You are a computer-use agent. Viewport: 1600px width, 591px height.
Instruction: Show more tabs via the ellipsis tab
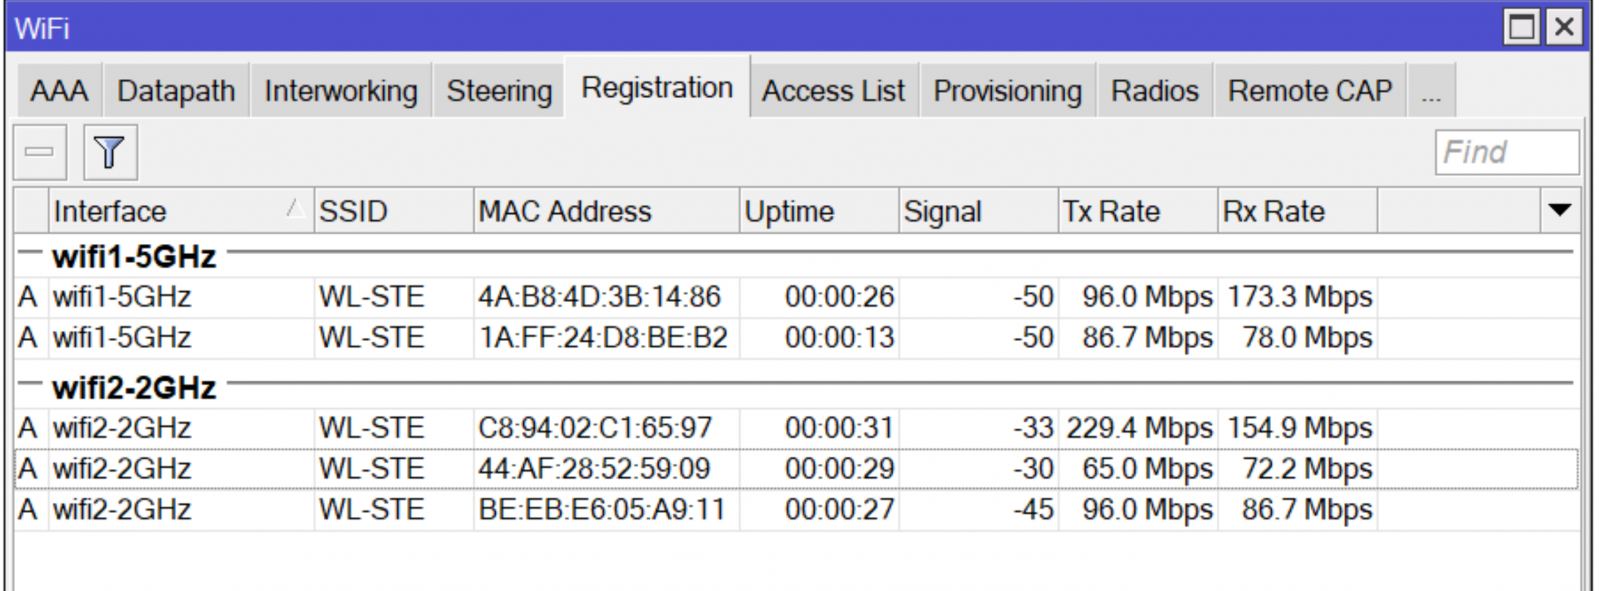(x=1431, y=91)
